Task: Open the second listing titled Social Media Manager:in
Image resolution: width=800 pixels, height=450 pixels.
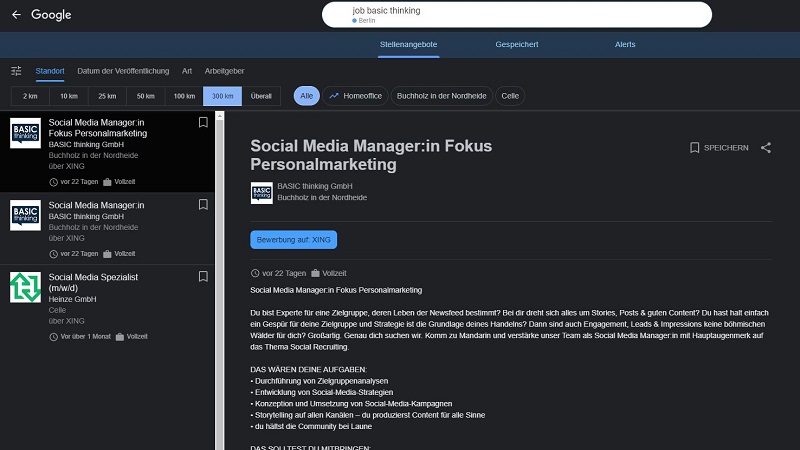Action: (107, 229)
